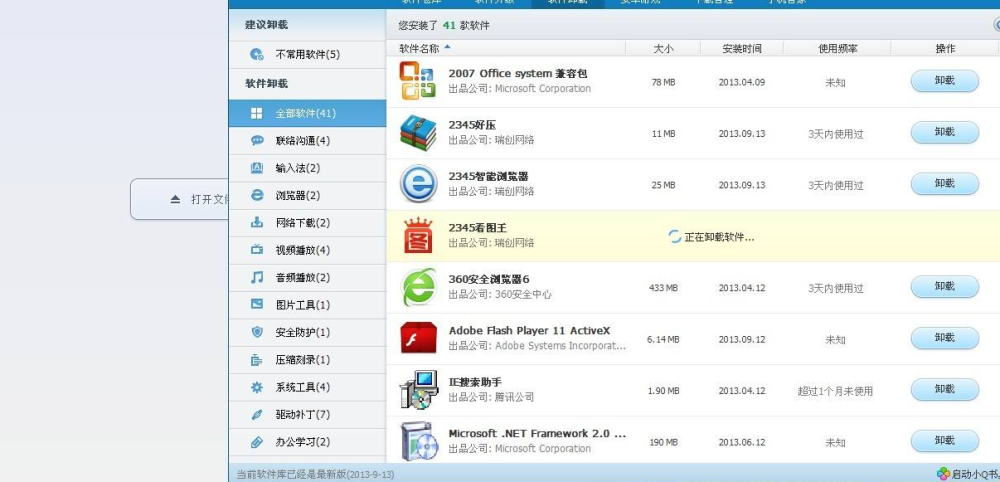Screen dimensions: 1000x482
Task: Sort list by 使用频率 column header
Action: point(837,48)
